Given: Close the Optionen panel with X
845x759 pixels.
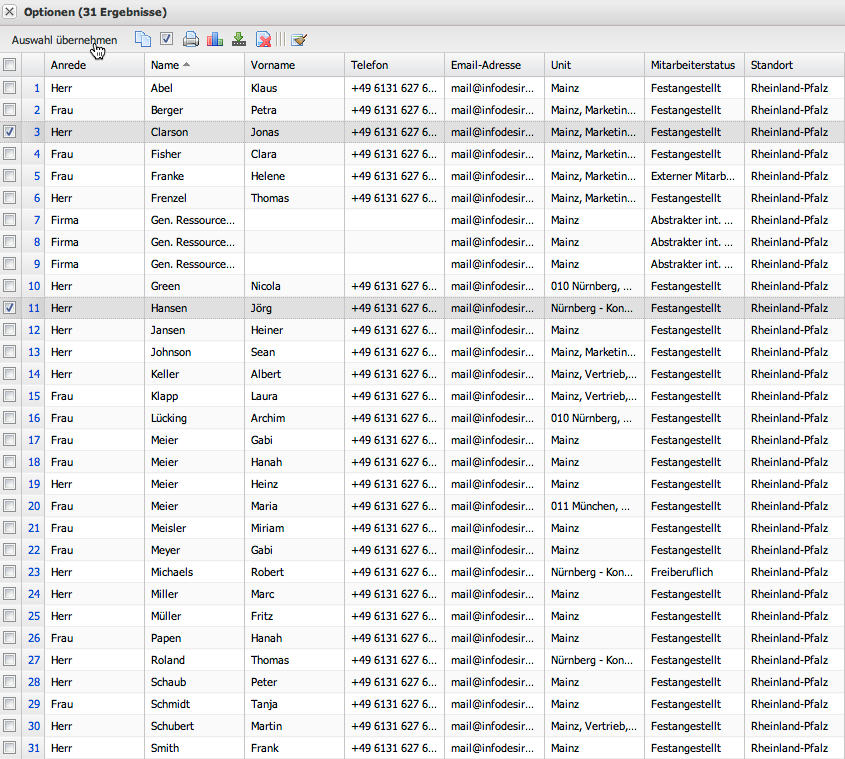Looking at the screenshot, I should pyautogui.click(x=10, y=11).
